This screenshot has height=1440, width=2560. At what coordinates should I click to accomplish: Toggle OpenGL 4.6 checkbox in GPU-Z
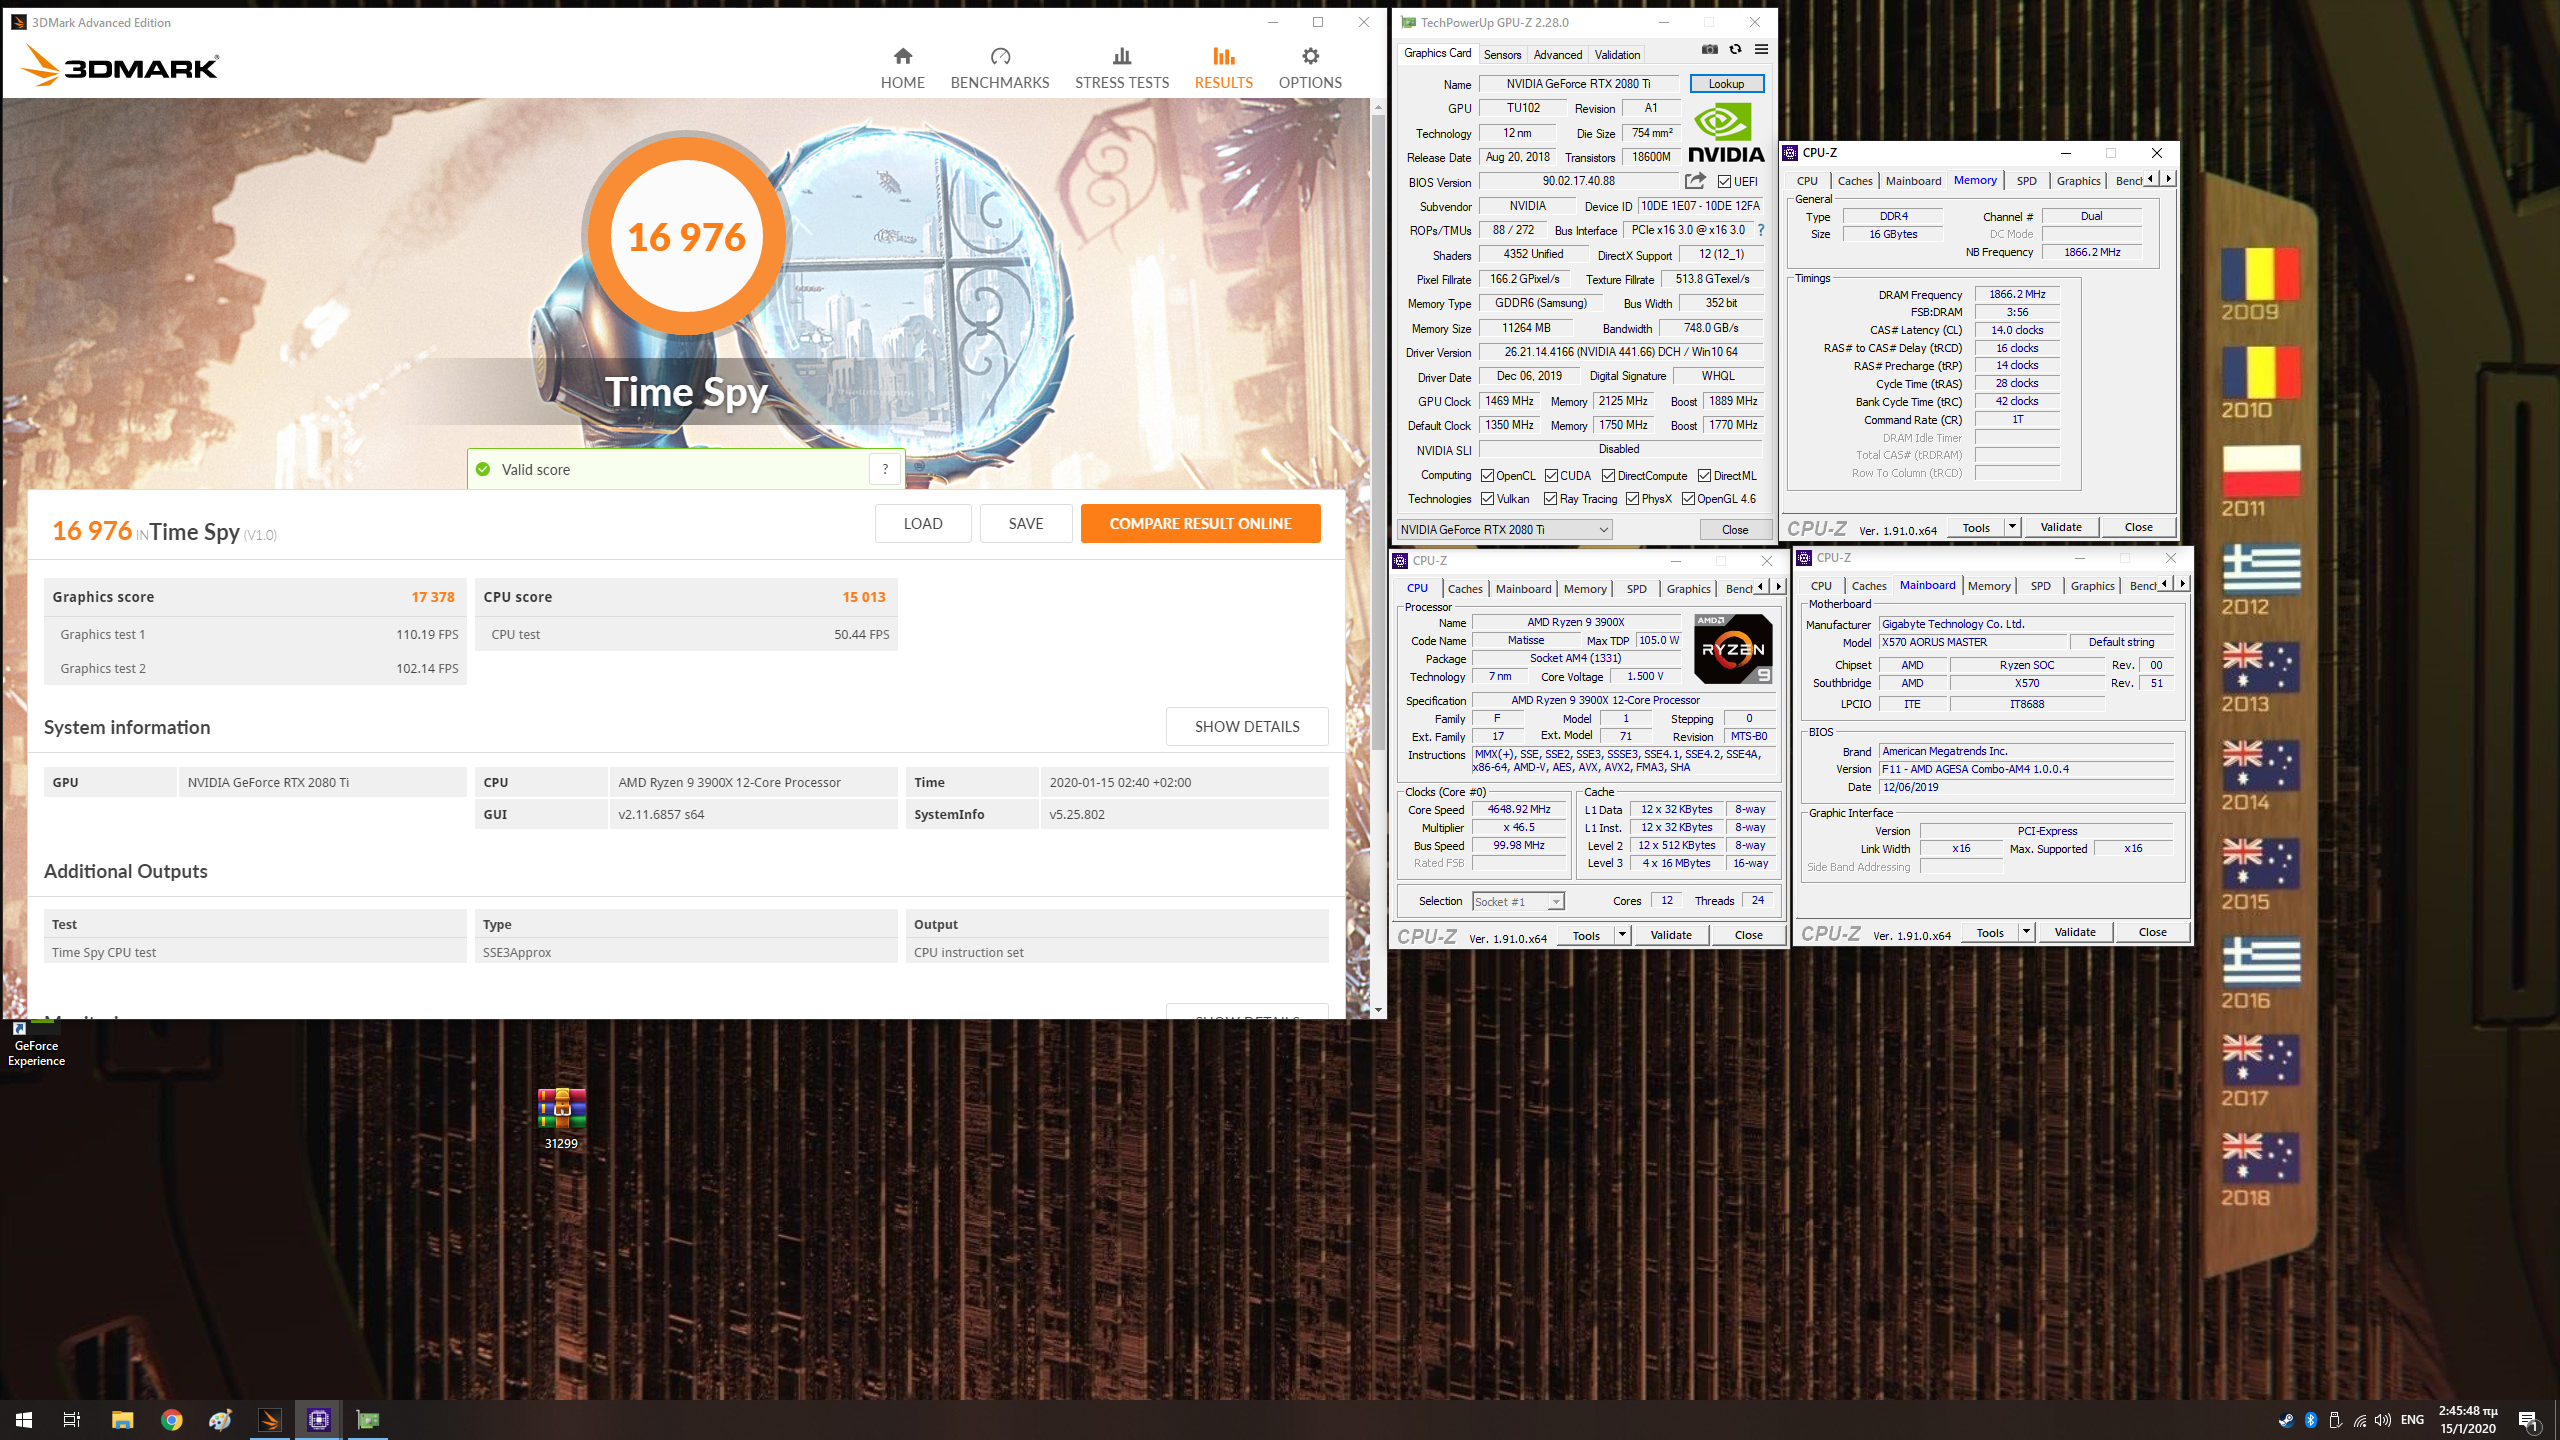click(1688, 499)
